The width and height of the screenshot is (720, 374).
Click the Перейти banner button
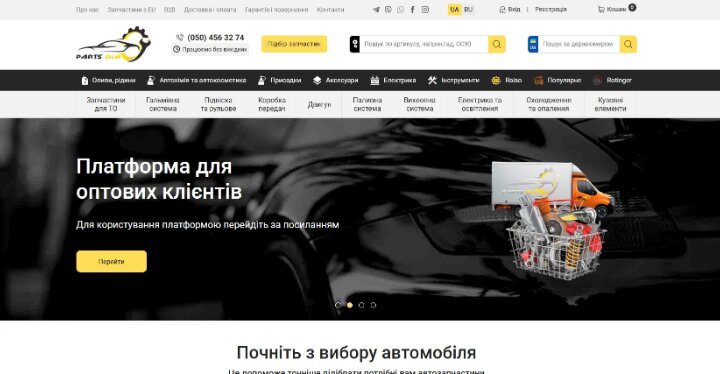tap(112, 261)
